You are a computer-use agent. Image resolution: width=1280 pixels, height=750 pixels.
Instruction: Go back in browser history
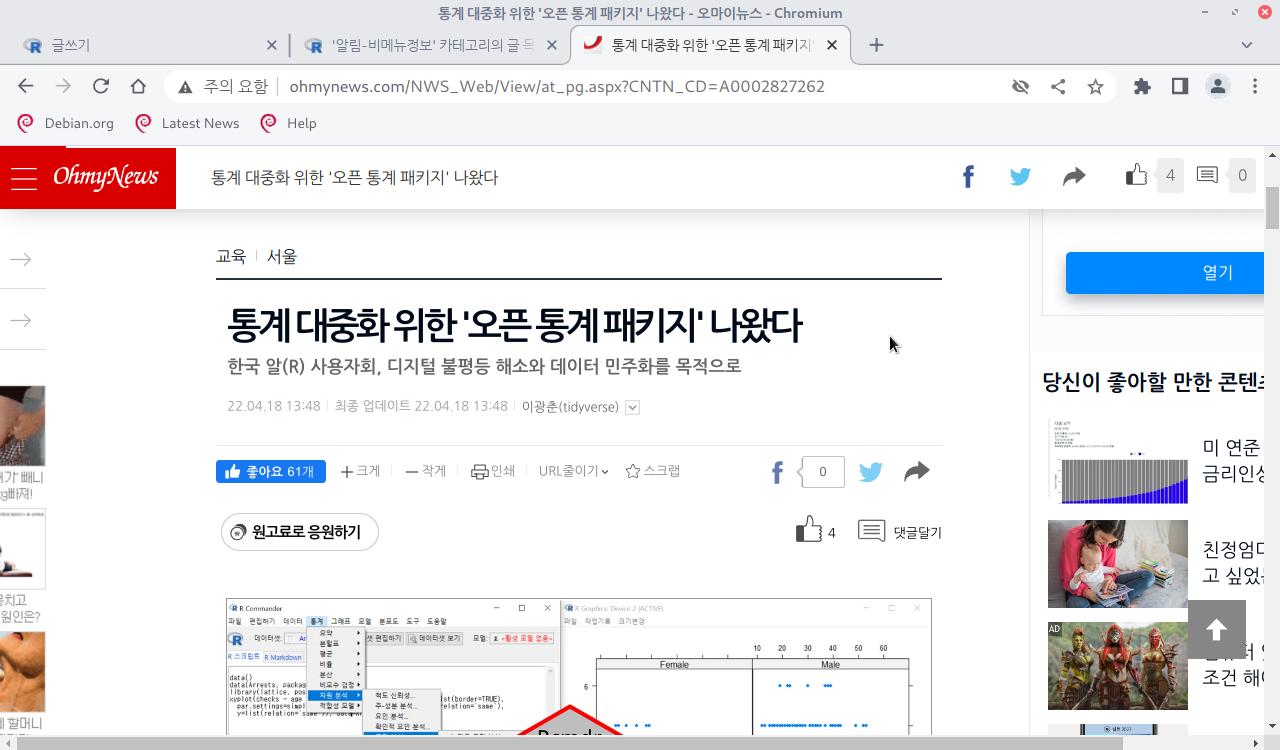[x=26, y=86]
